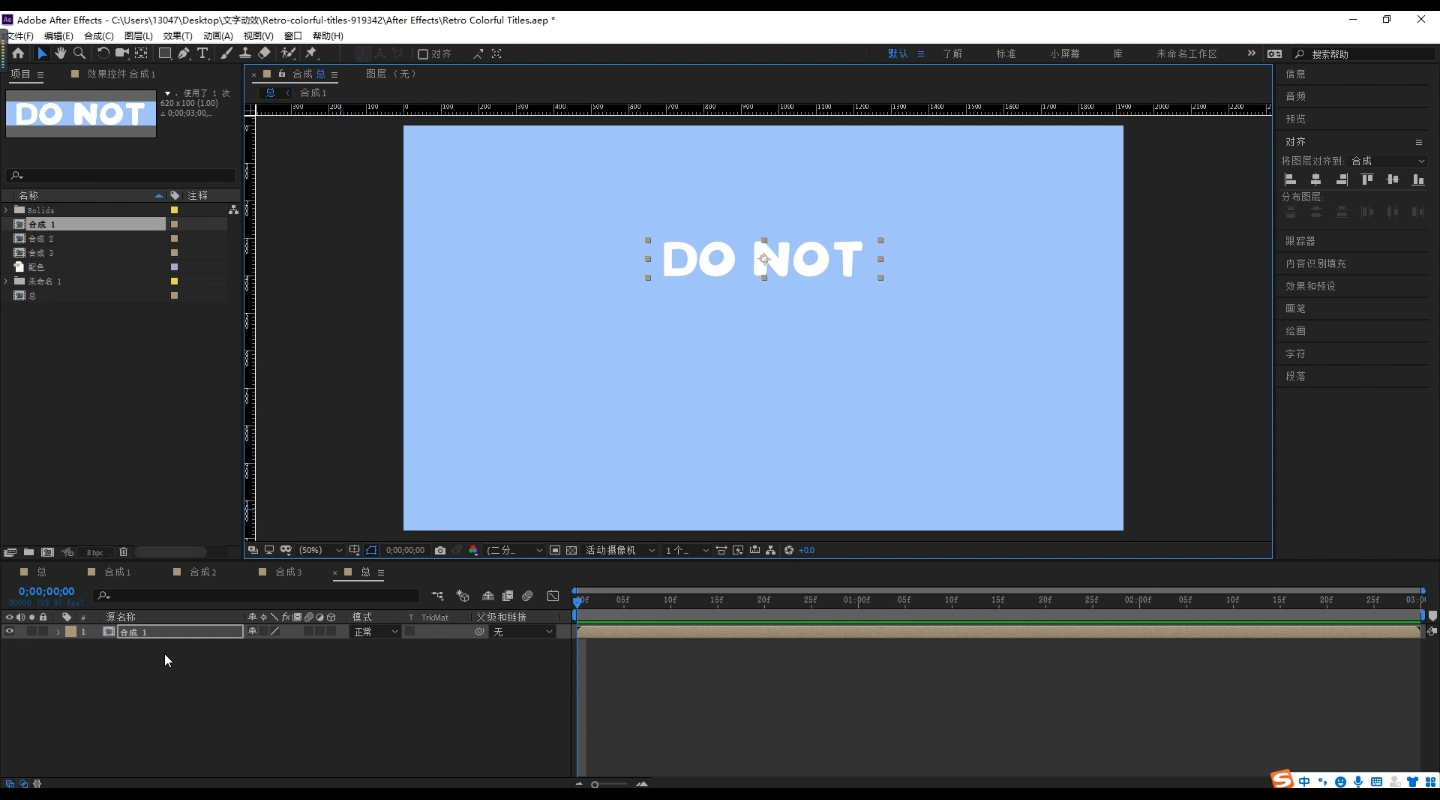This screenshot has height=800, width=1440.
Task: Click align top icon in Align panel
Action: tap(1367, 180)
